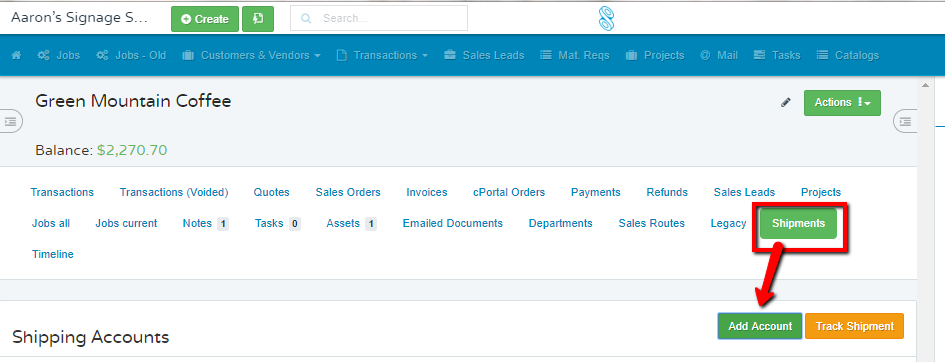
Task: Open Mat. Reqs in the navigation bar
Action: (575, 55)
